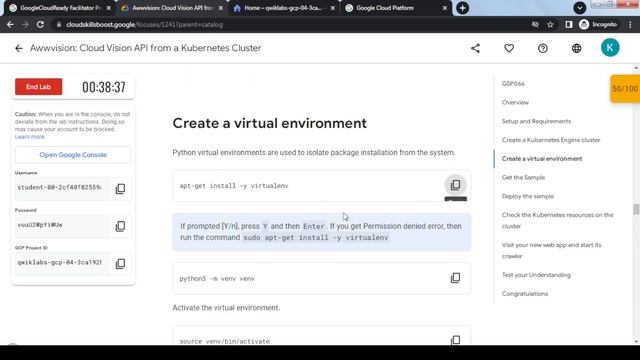This screenshot has width=640, height=360.
Task: Jump to Visit your new web app section
Action: click(551, 250)
